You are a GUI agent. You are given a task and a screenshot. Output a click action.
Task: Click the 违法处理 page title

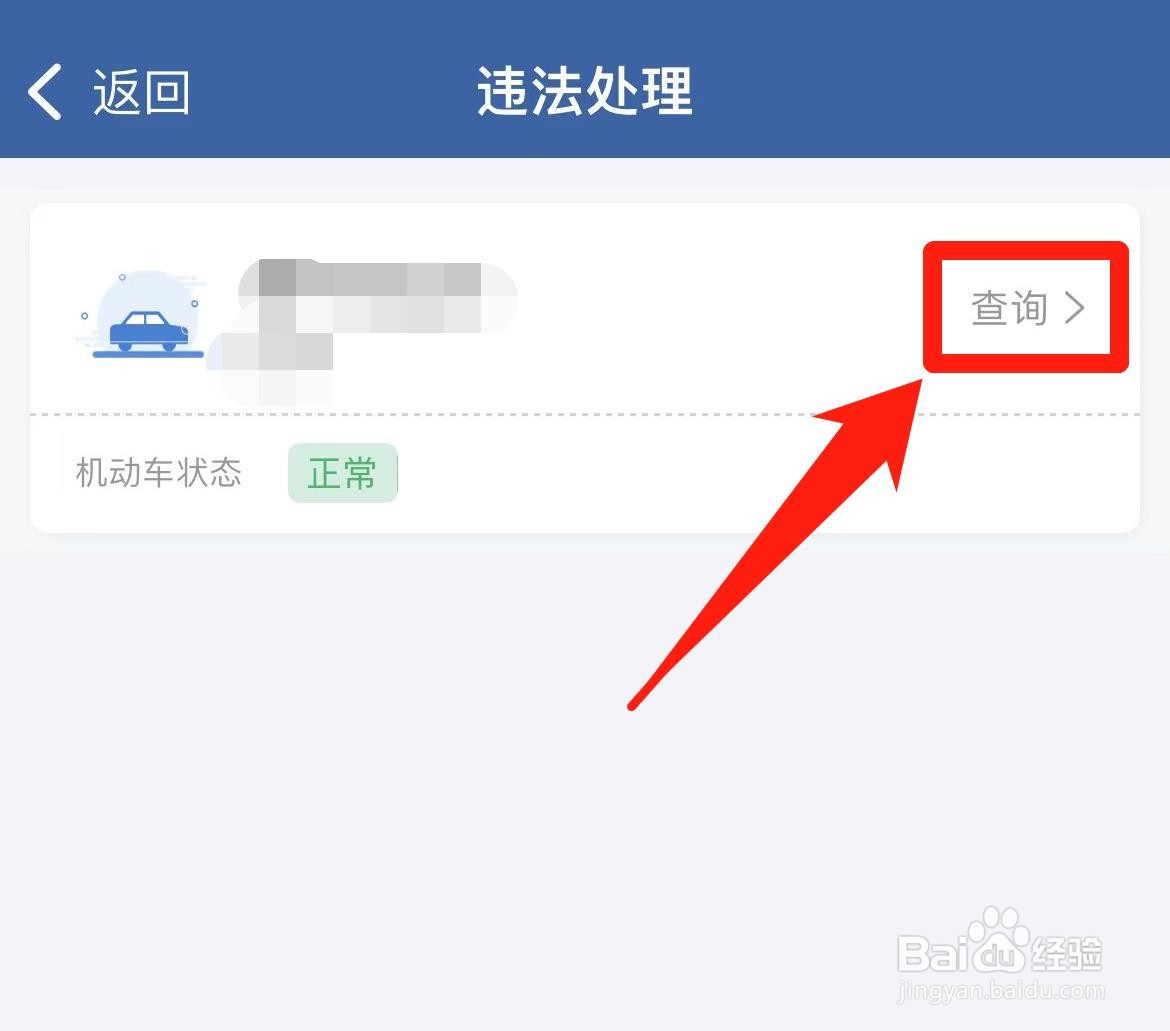pos(585,91)
